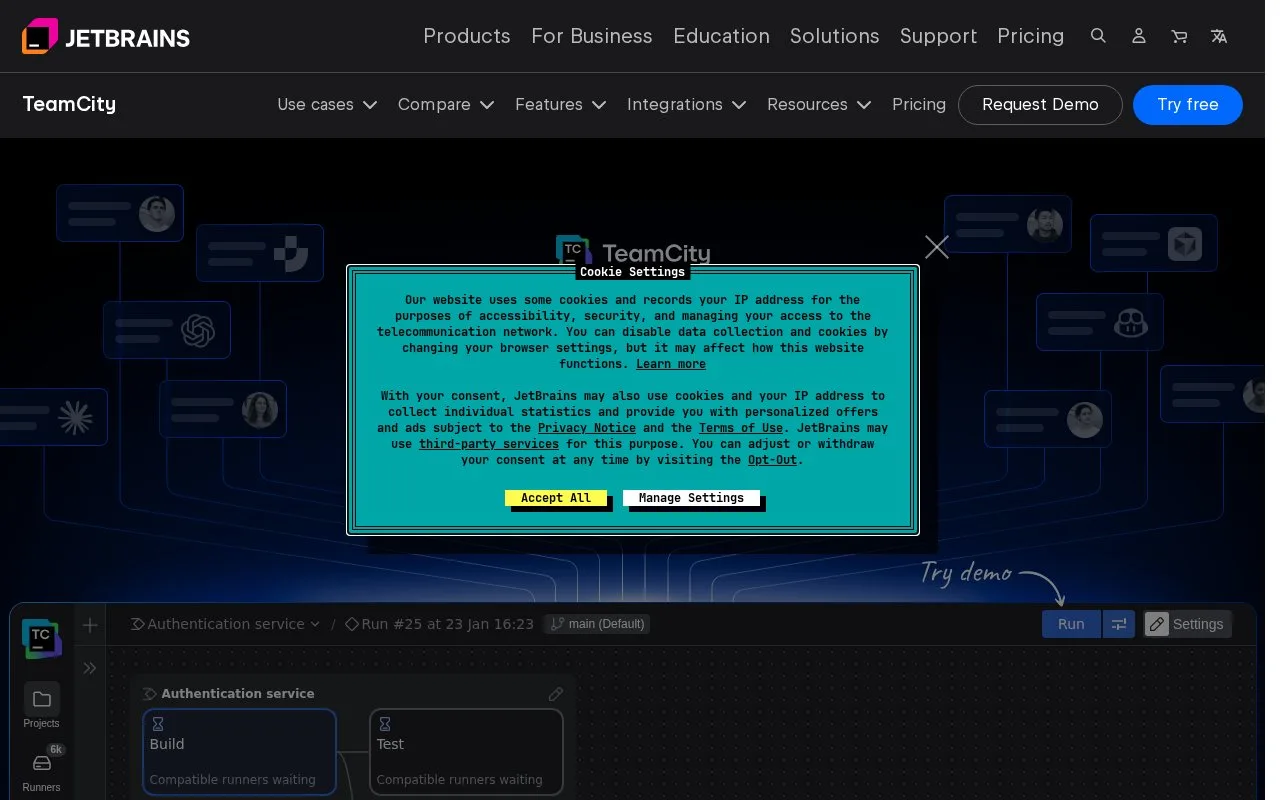The image size is (1280, 800).
Task: Open the Terms of Use link
Action: tap(741, 428)
